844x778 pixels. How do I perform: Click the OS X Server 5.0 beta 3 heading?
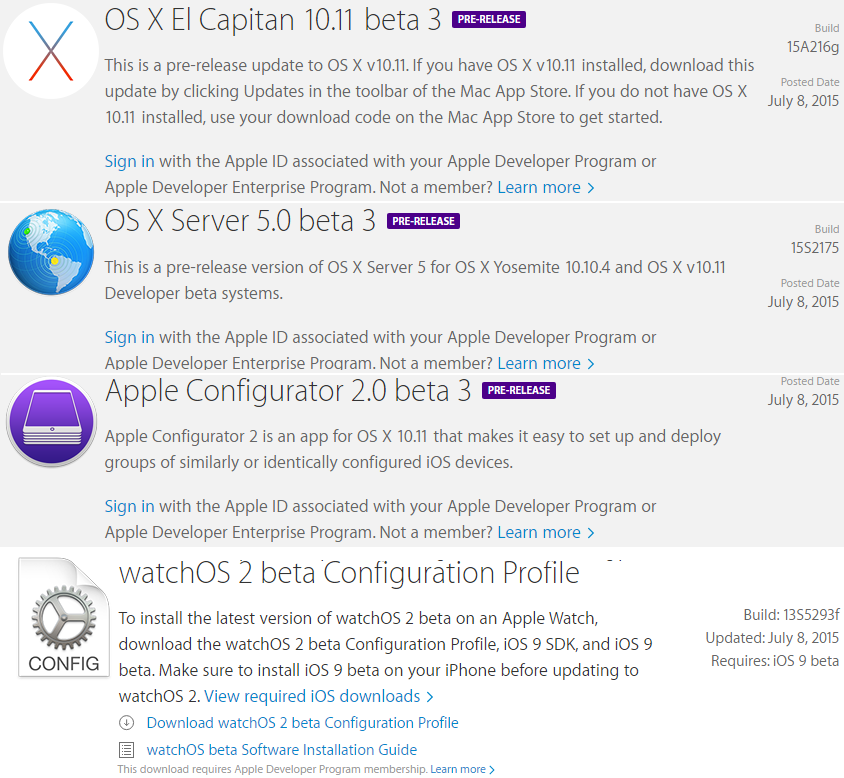(240, 221)
